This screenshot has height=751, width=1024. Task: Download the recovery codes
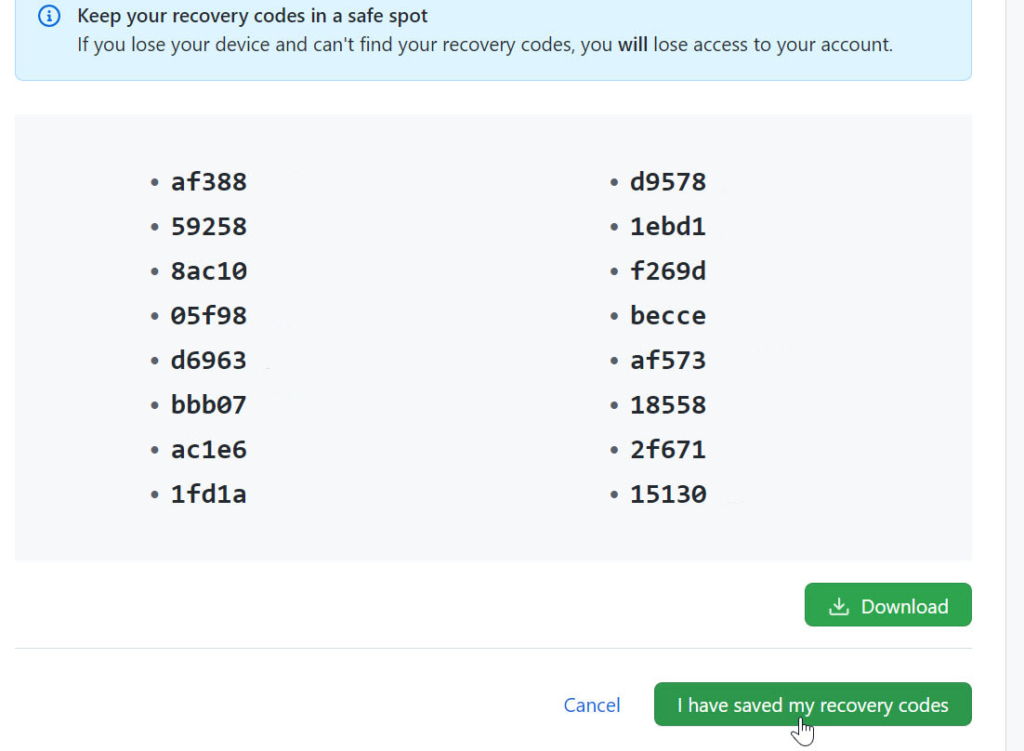pos(887,605)
